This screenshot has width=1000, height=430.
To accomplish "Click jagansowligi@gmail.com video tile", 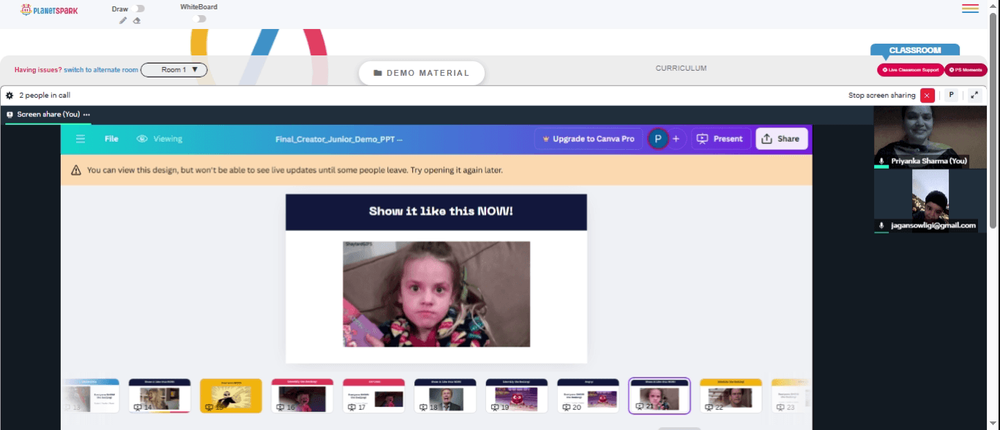I will [x=929, y=200].
